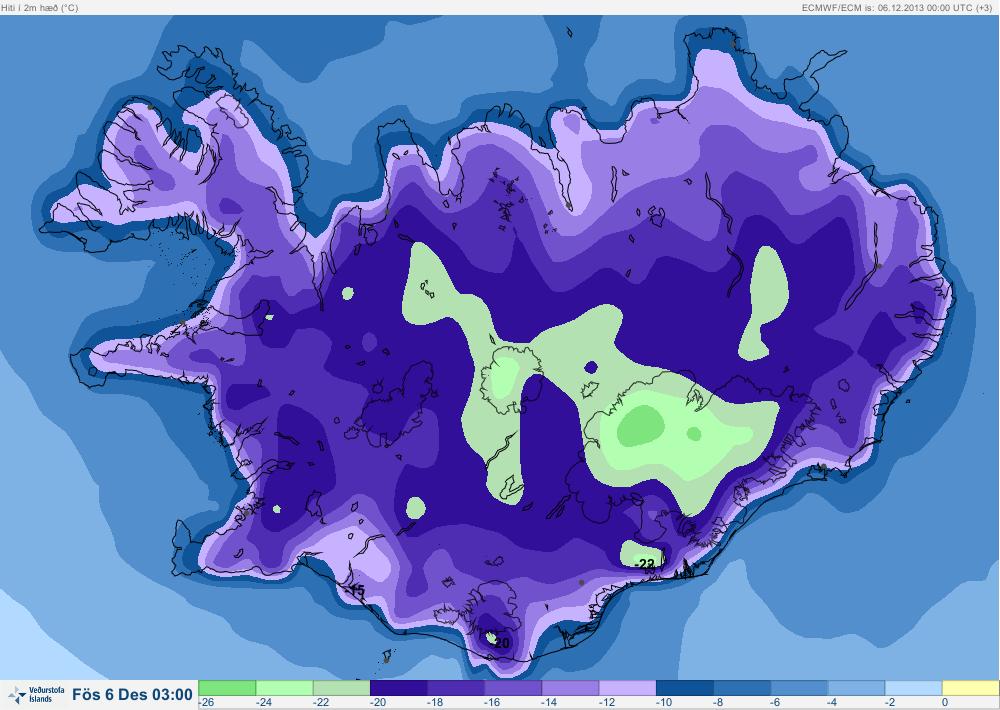Viewport: 1000px width, 710px height.
Task: Click the '-2' legend scale label
Action: (x=890, y=702)
